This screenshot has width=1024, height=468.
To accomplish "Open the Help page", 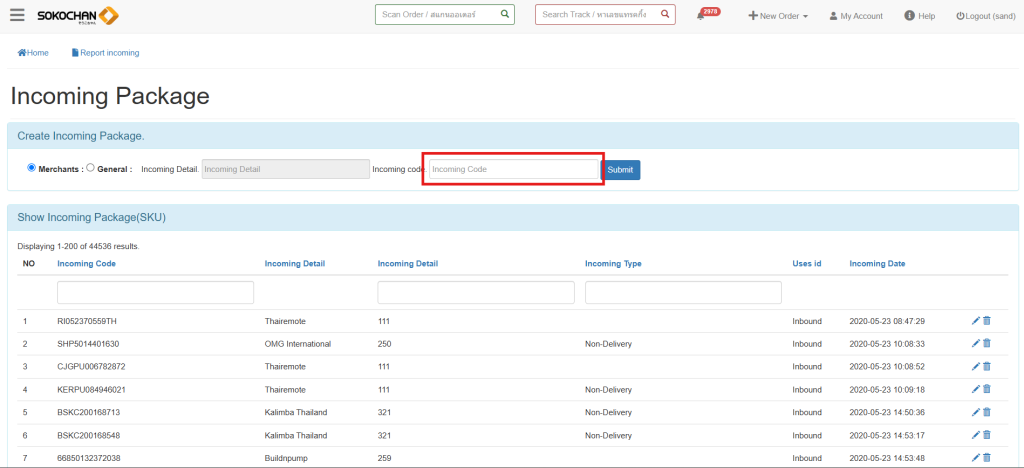I will pyautogui.click(x=919, y=16).
